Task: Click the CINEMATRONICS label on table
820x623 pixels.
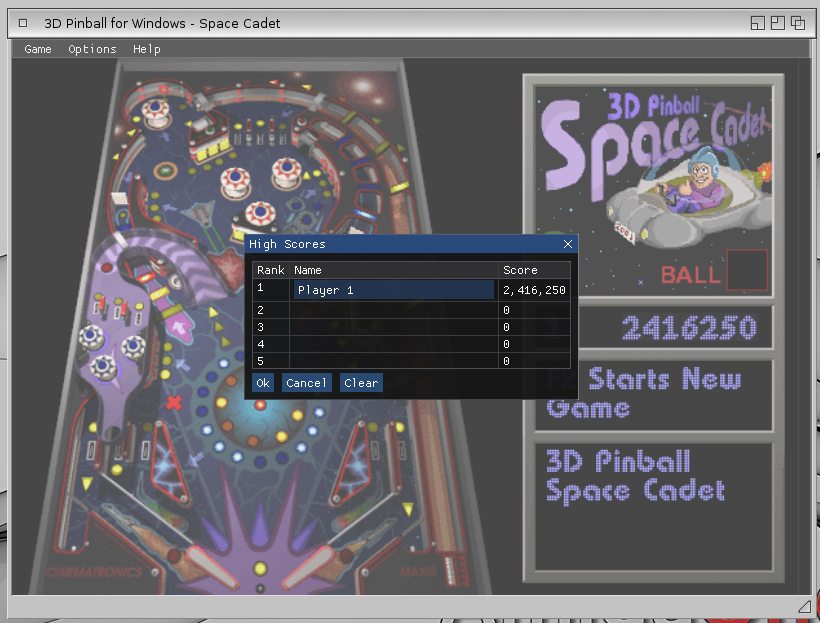Action: point(94,572)
